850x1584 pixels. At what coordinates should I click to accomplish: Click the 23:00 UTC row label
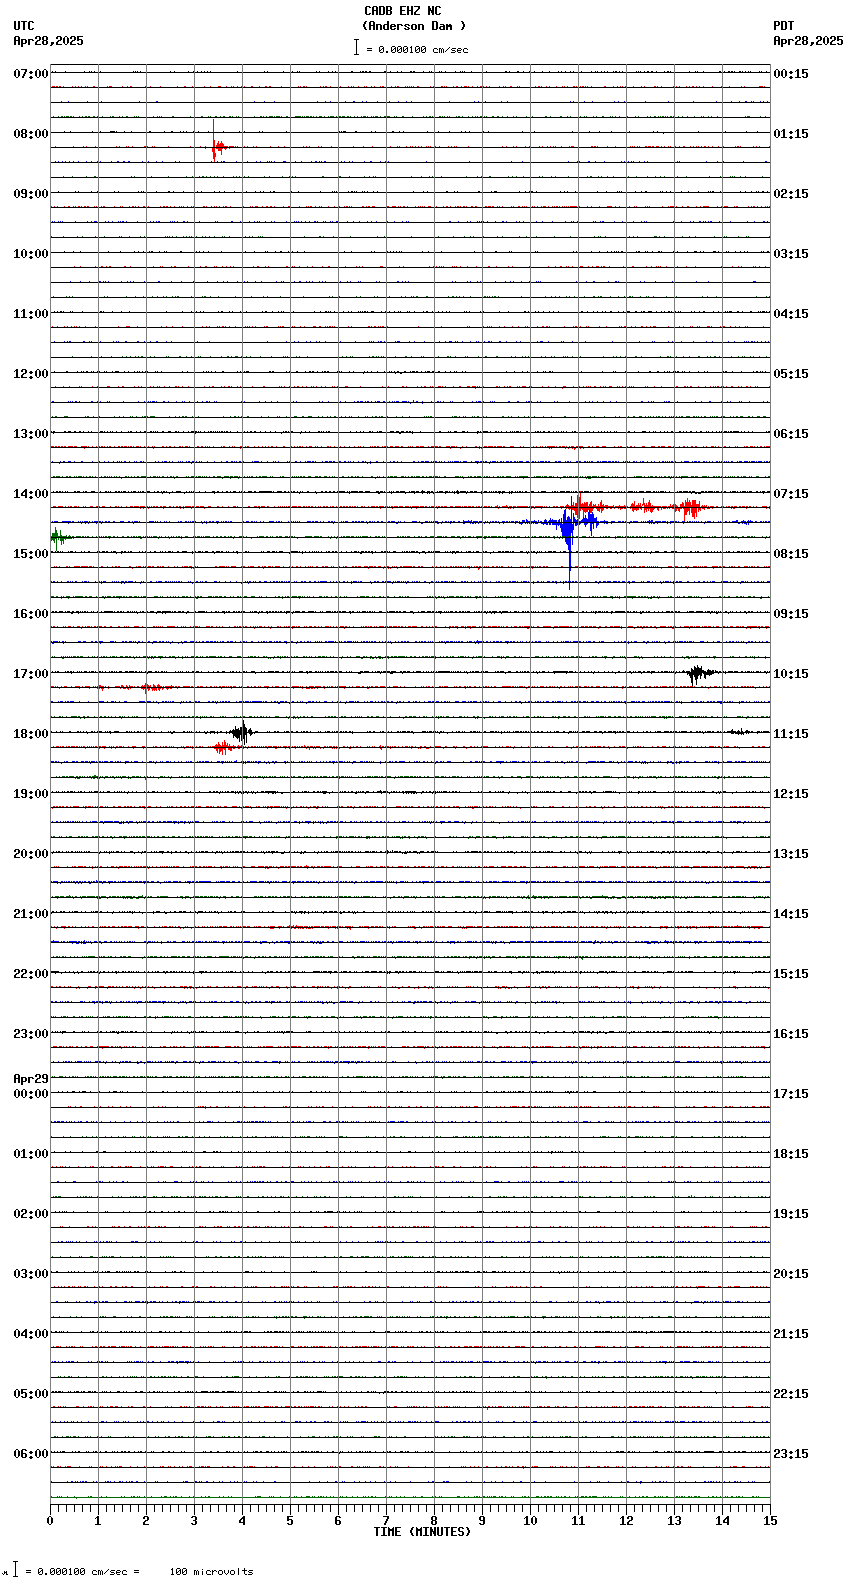pos(31,1034)
